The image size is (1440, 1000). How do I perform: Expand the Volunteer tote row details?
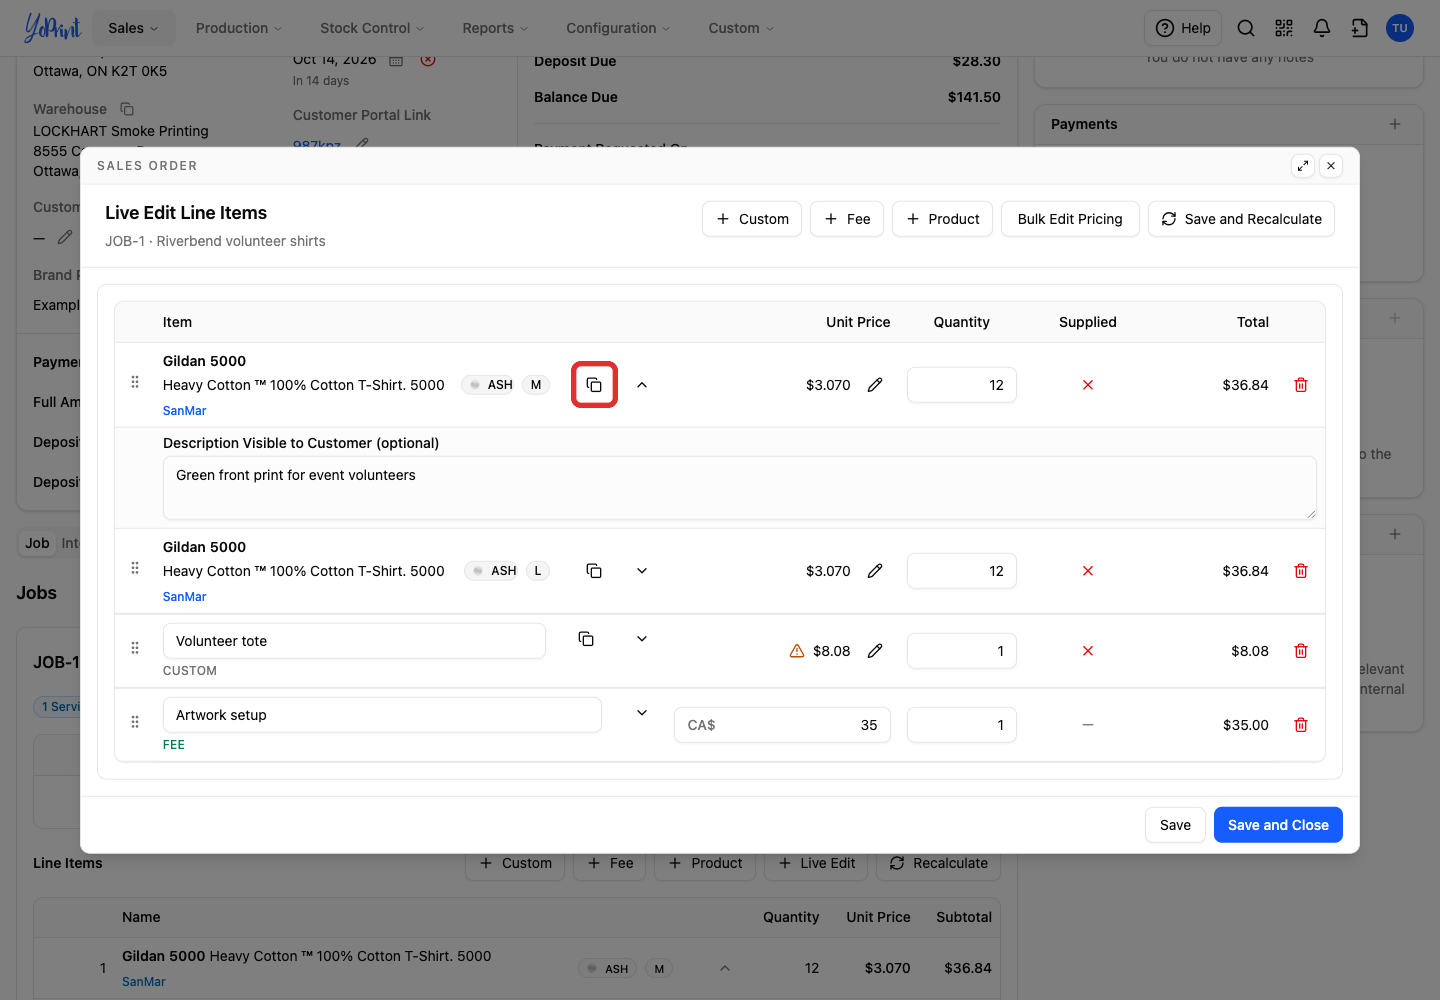point(642,639)
